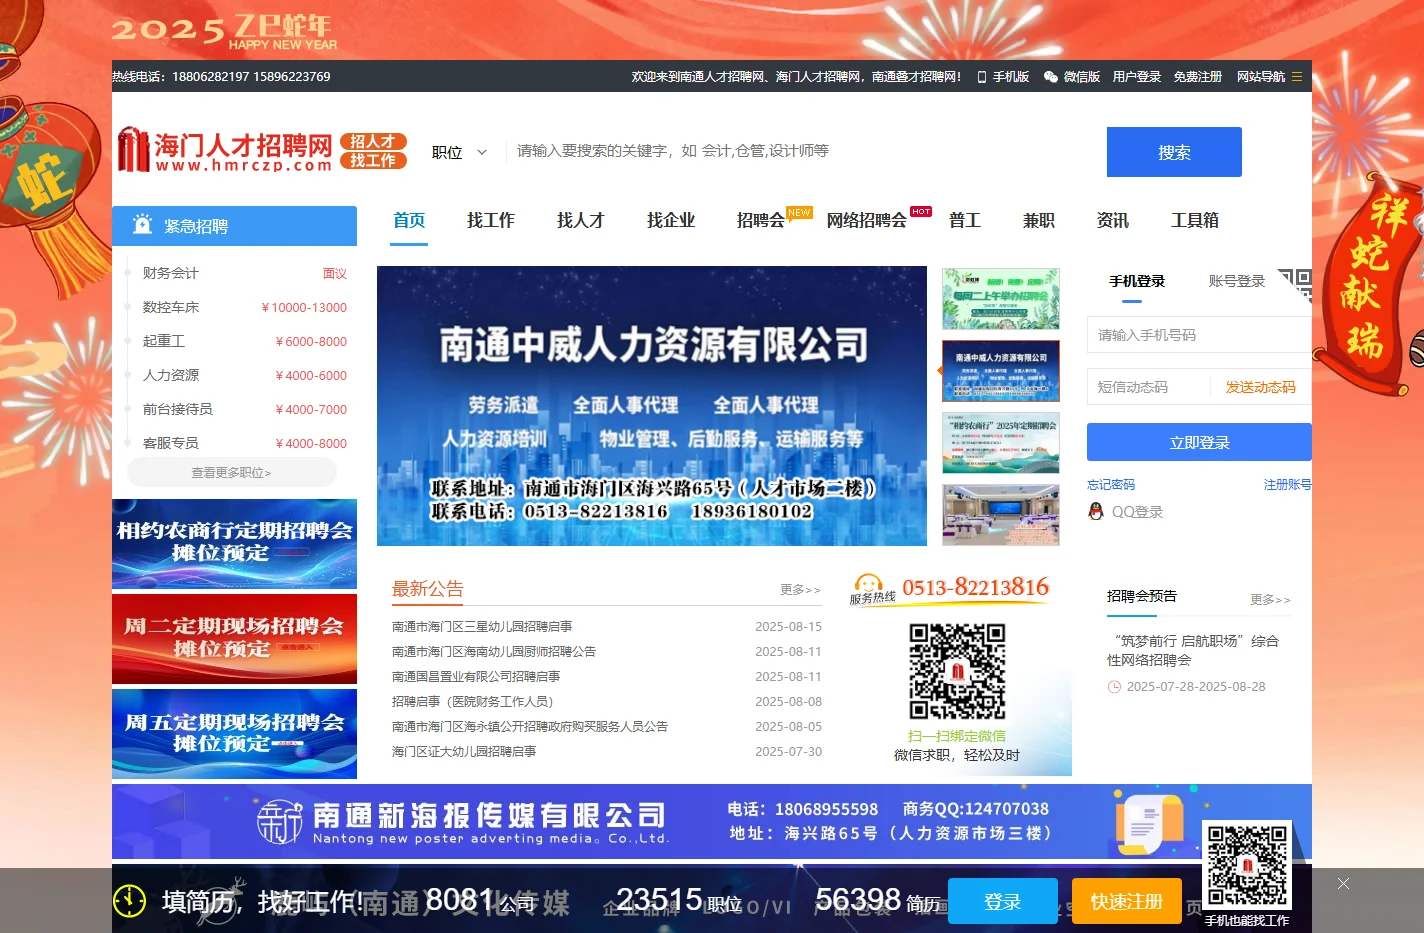Image resolution: width=1424 pixels, height=933 pixels.
Task: Open the 找工作 nav tab
Action: click(x=491, y=220)
